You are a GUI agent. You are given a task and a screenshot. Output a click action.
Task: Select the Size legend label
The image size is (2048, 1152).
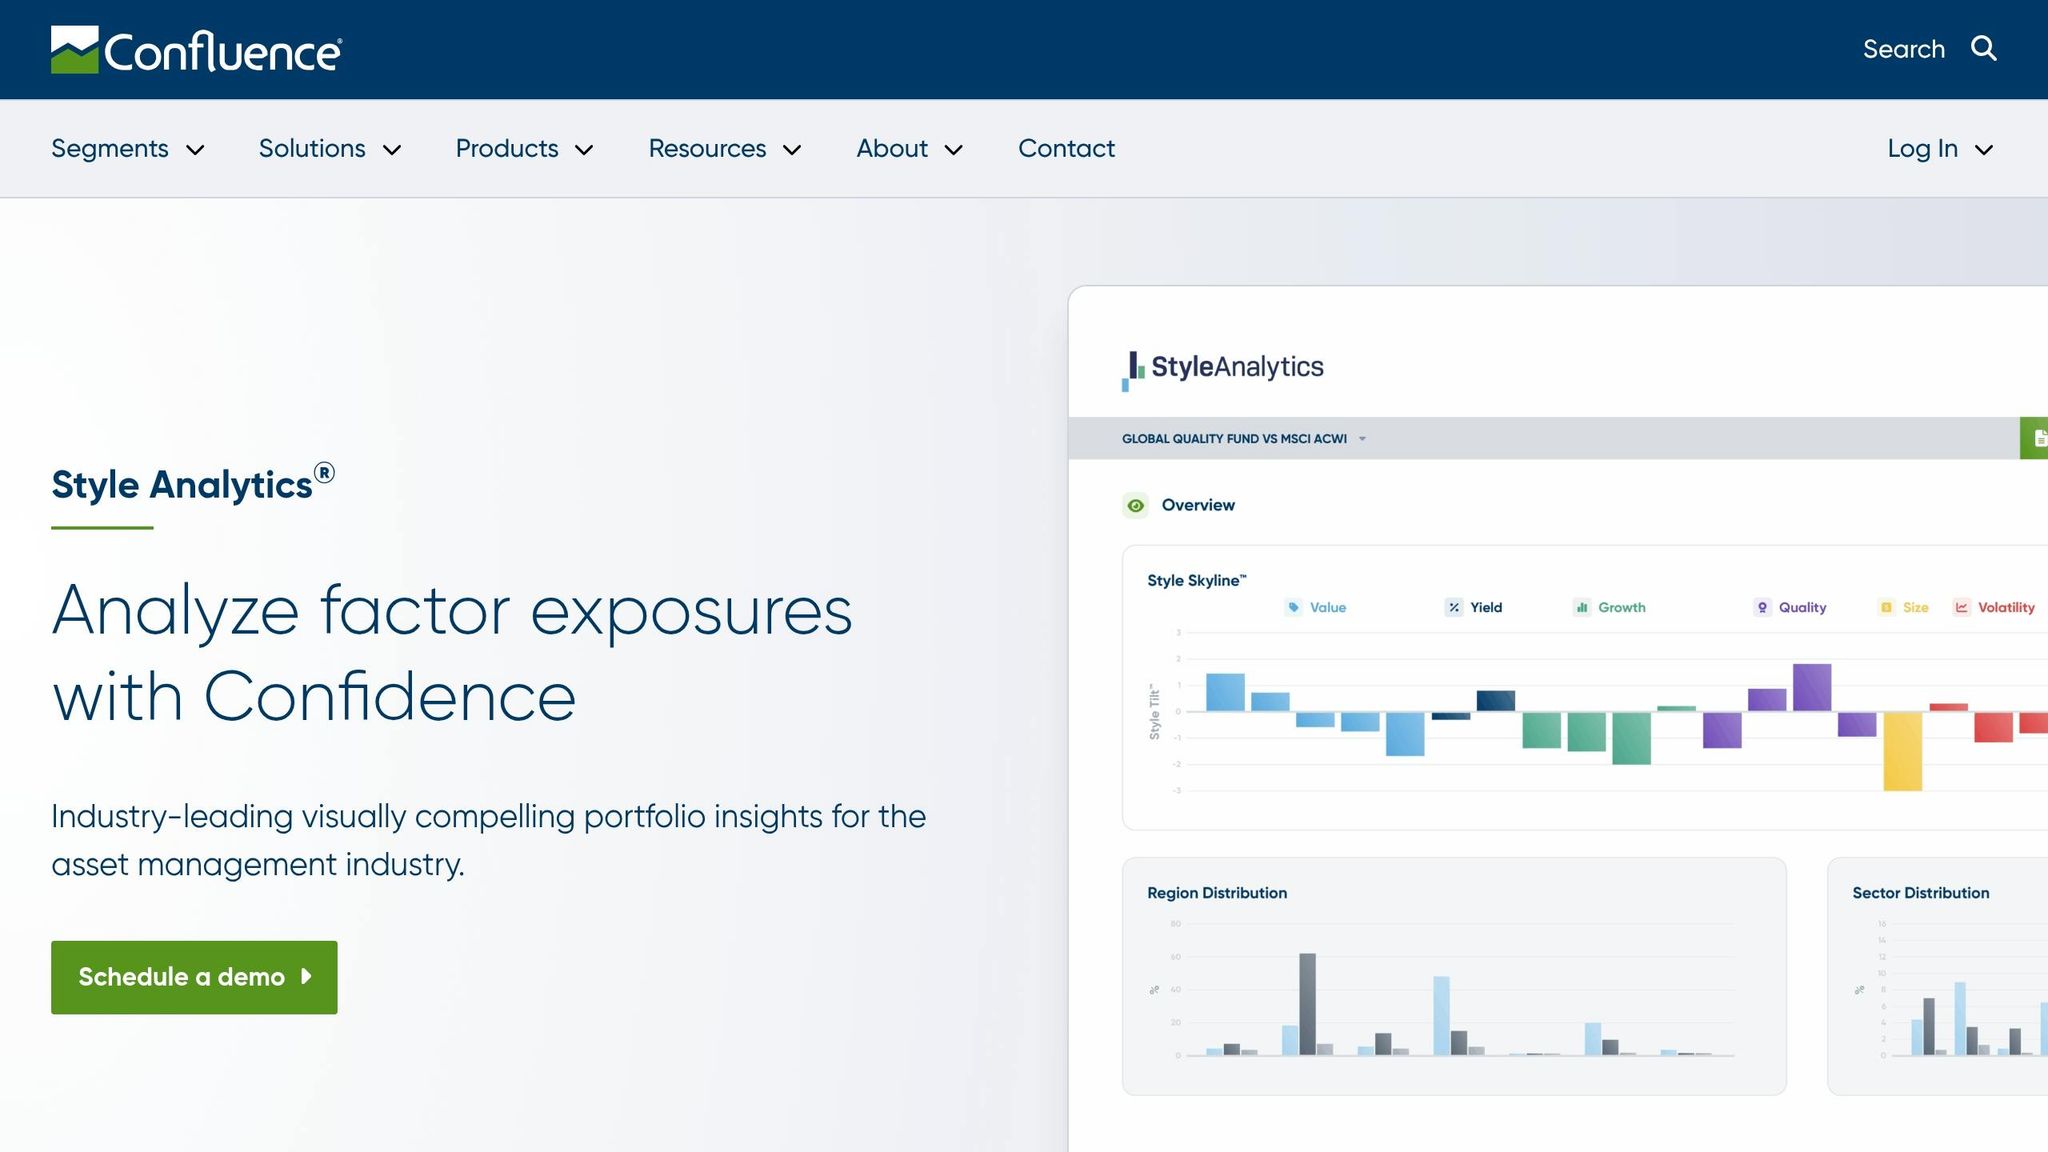click(1916, 608)
